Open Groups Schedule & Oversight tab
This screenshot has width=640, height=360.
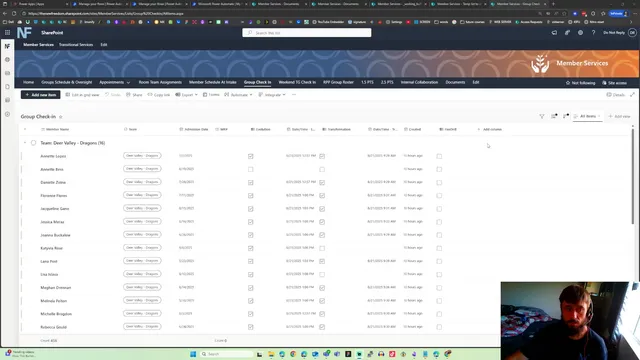click(x=67, y=82)
